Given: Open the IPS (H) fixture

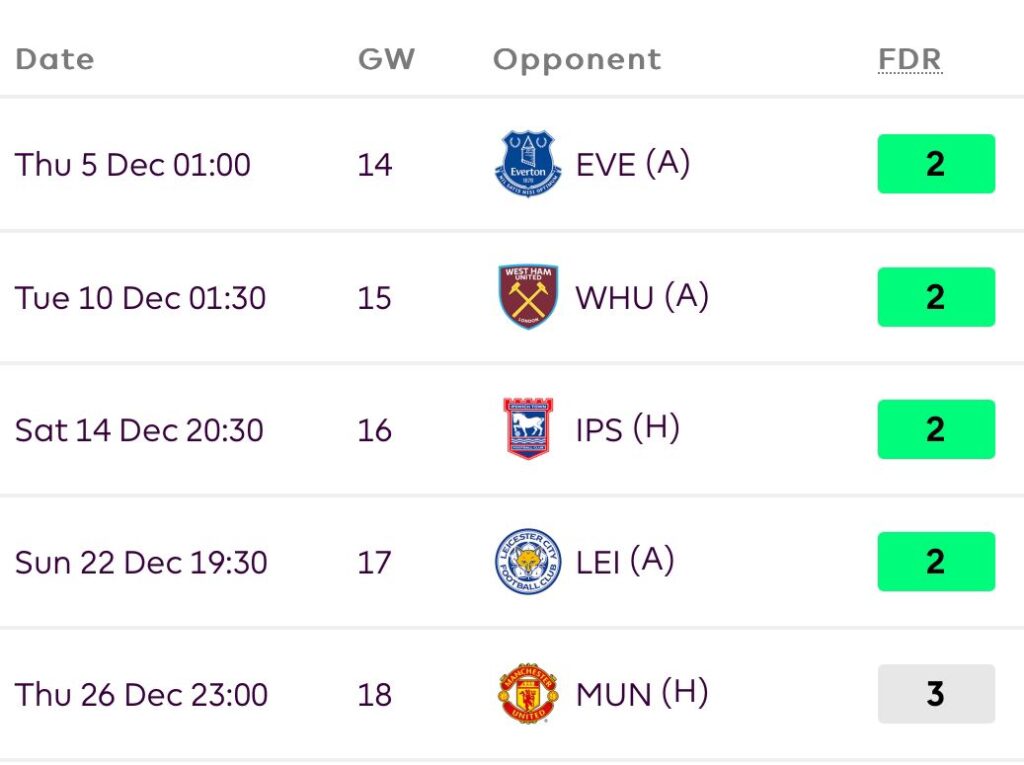Looking at the screenshot, I should 627,429.
